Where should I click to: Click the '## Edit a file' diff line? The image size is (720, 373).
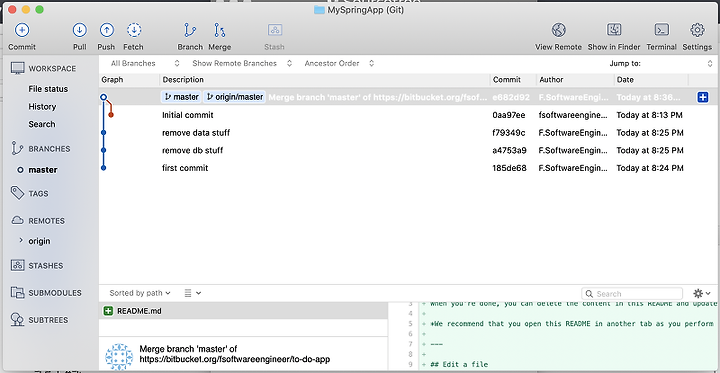coord(459,365)
